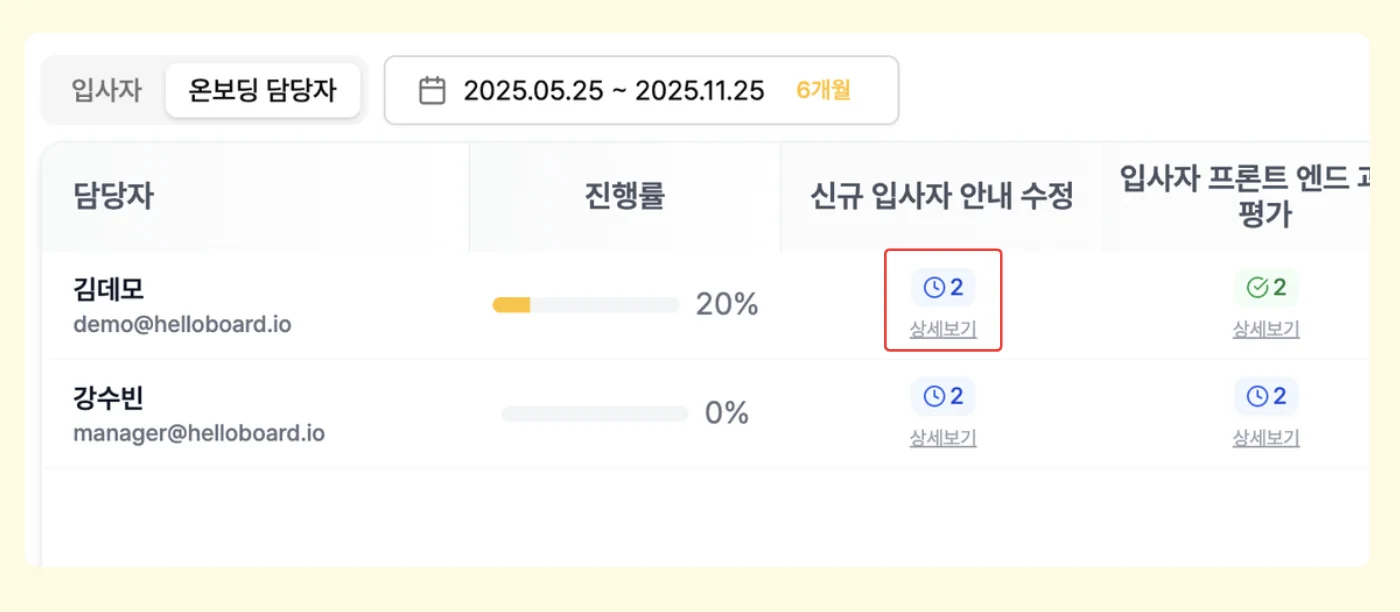Click the calendar icon in date range
Viewport: 1400px width, 612px height.
point(432,91)
